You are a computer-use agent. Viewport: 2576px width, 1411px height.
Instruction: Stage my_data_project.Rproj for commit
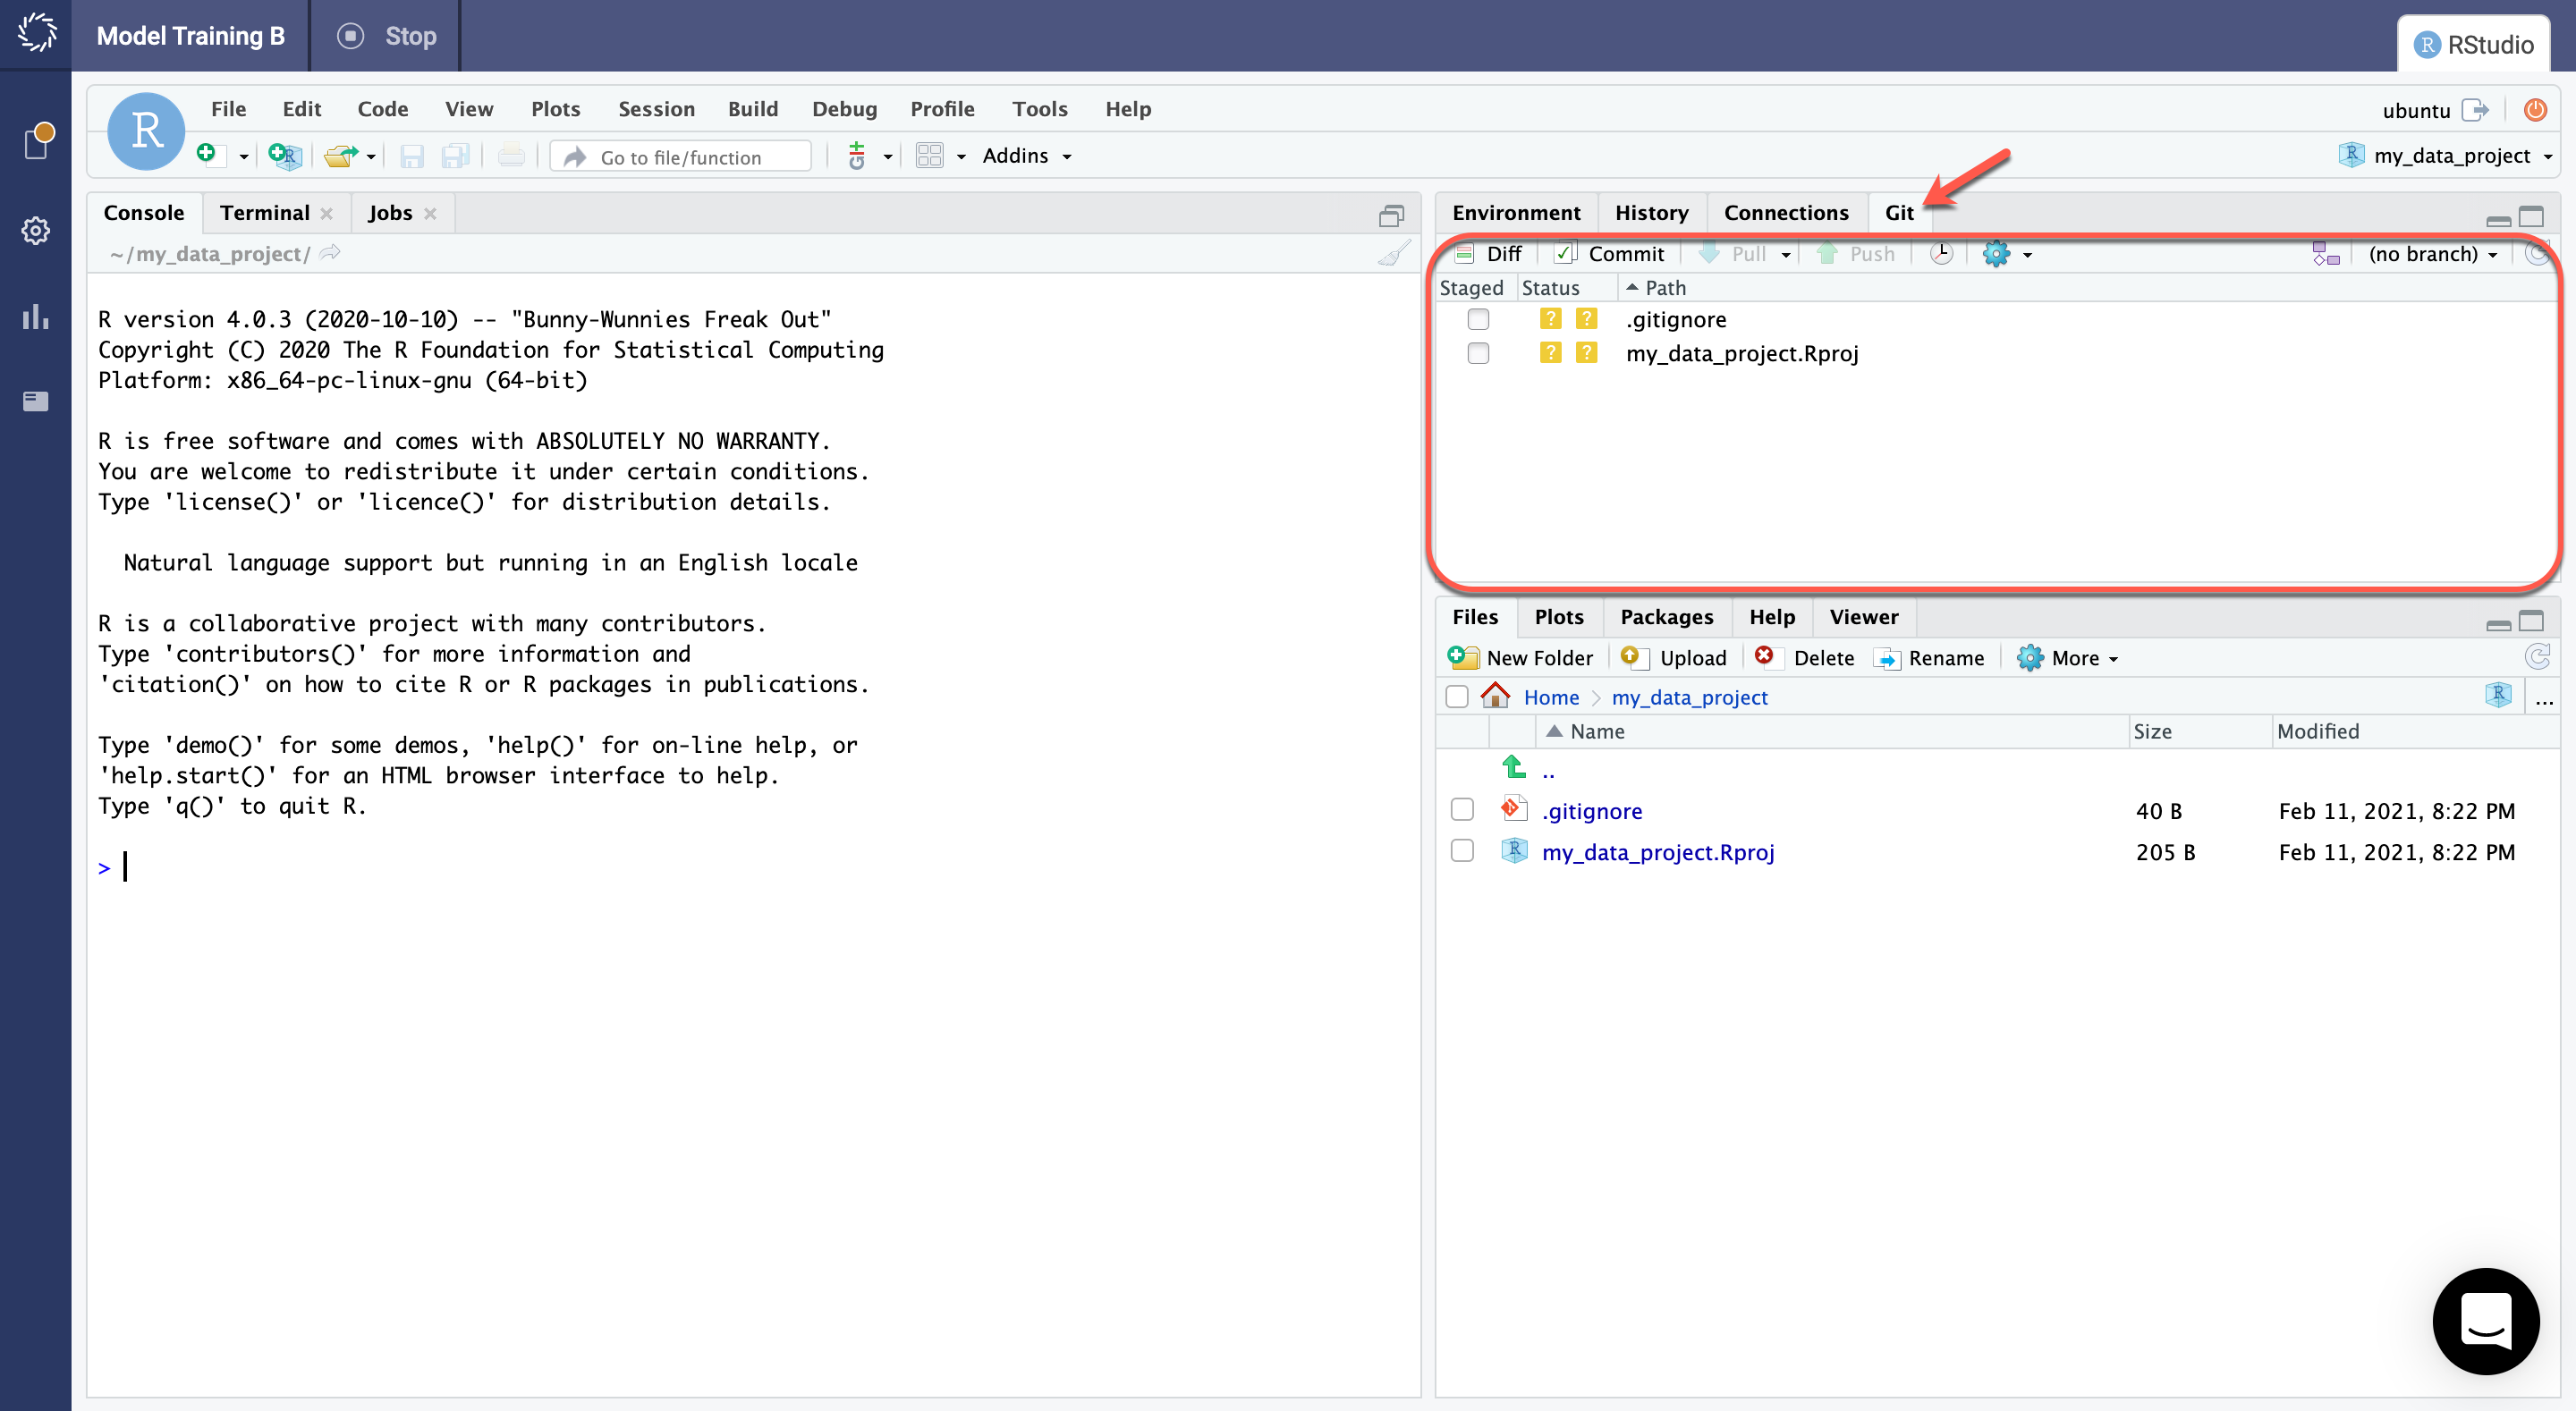1479,353
